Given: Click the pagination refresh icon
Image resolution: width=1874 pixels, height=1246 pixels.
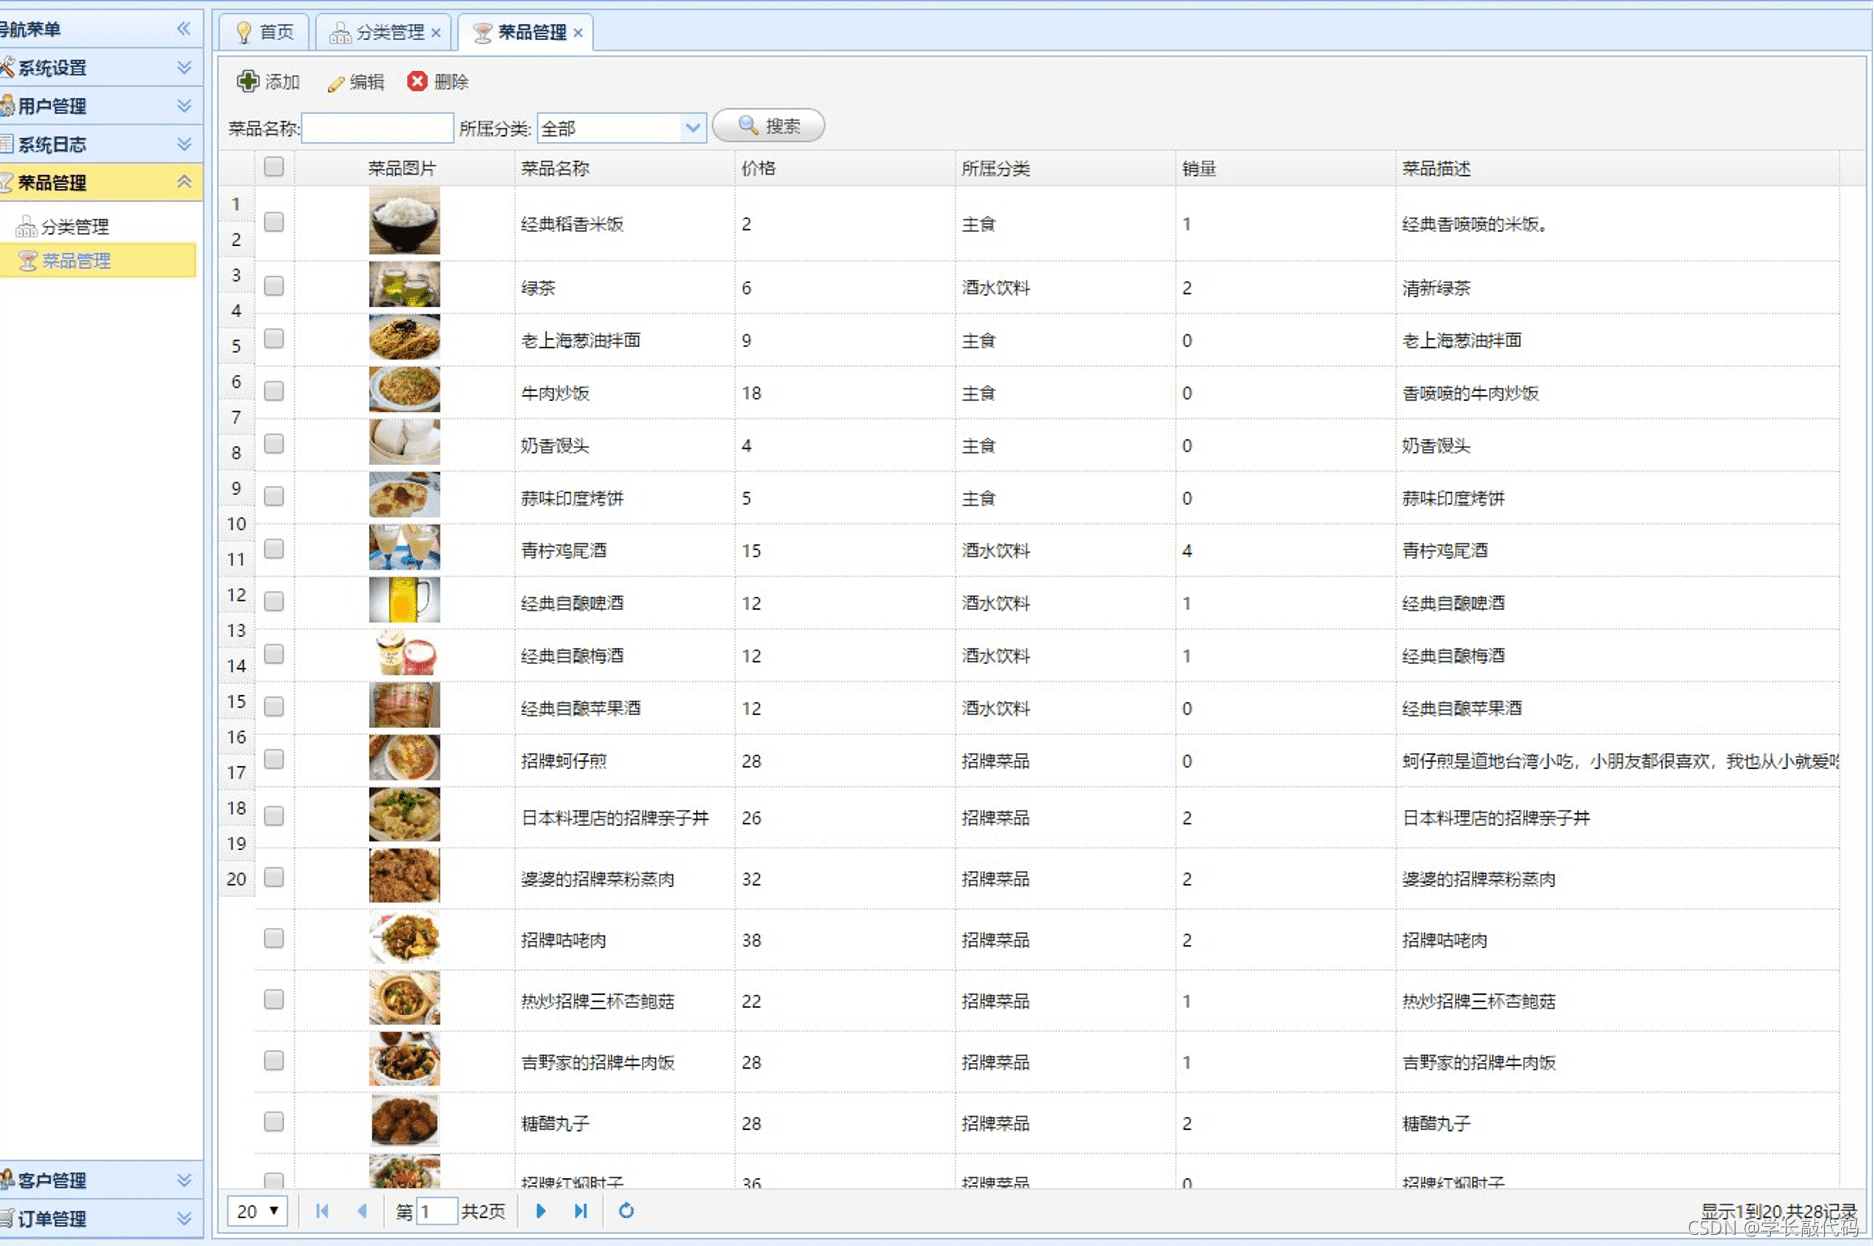Looking at the screenshot, I should click(x=626, y=1211).
